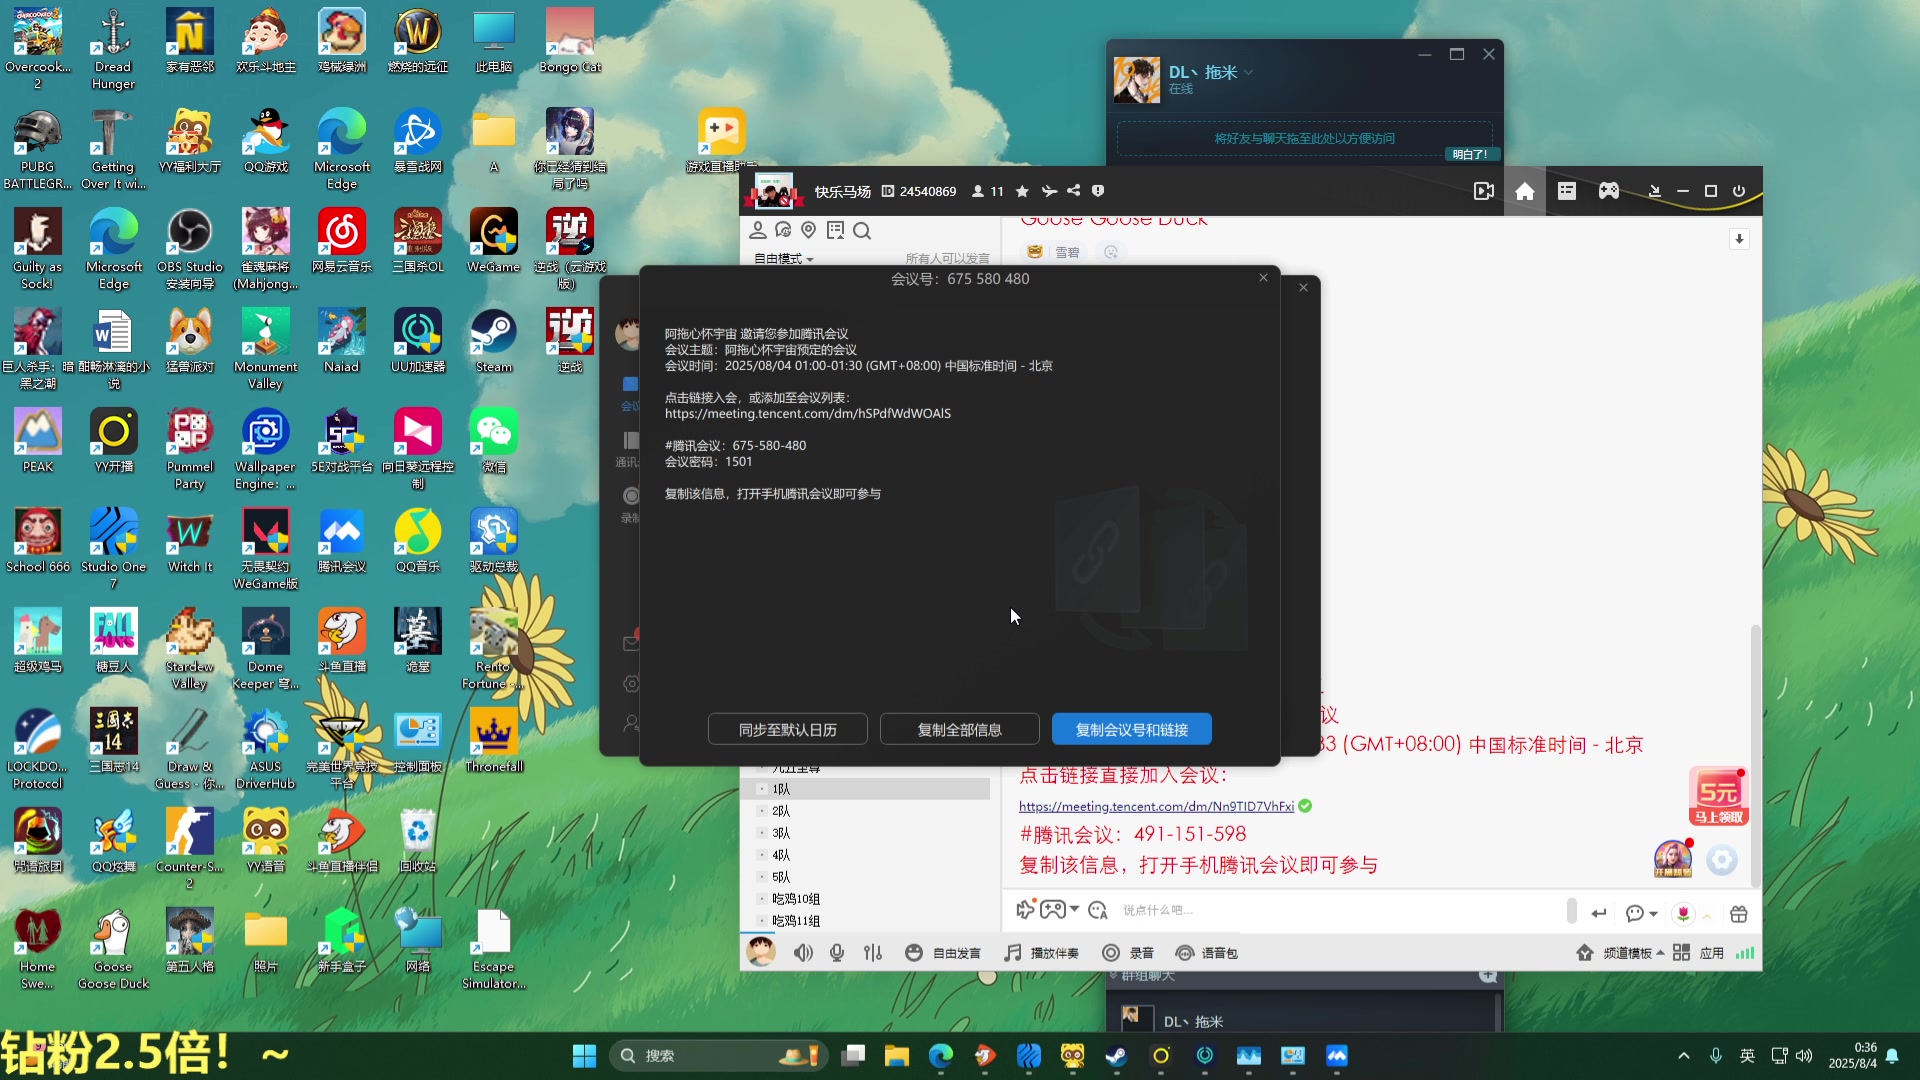Expand the gift up-arrow beside flower
1920x1080 pixels.
point(1707,915)
